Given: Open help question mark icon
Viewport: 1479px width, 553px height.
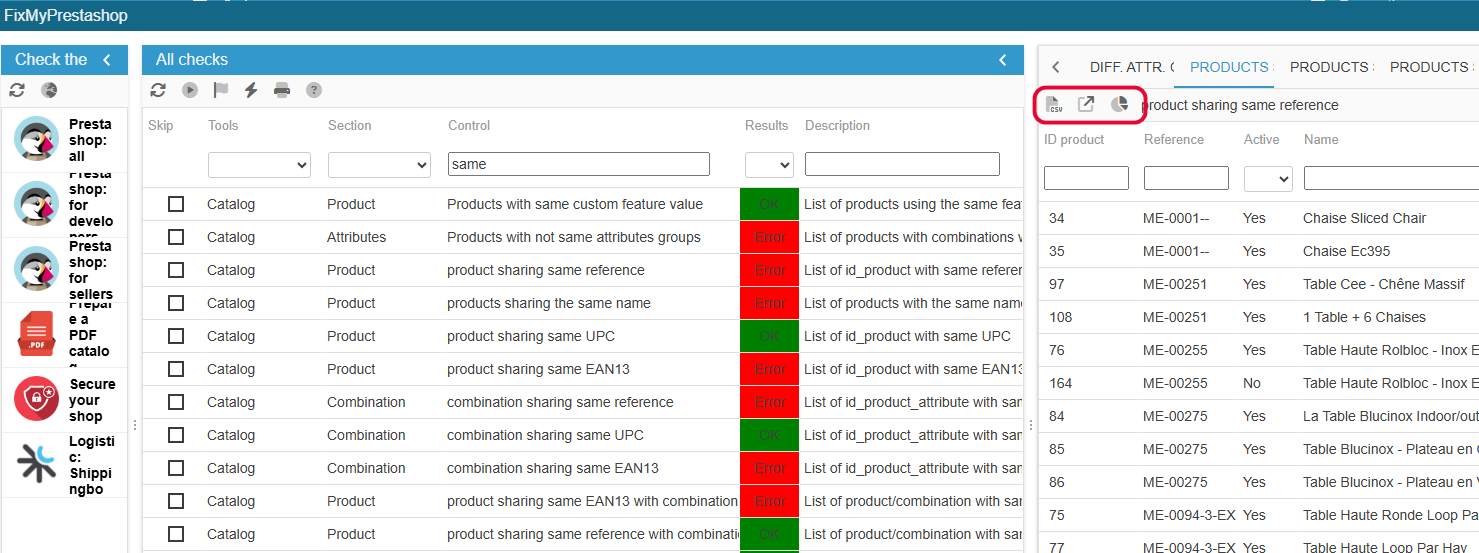Looking at the screenshot, I should (314, 90).
